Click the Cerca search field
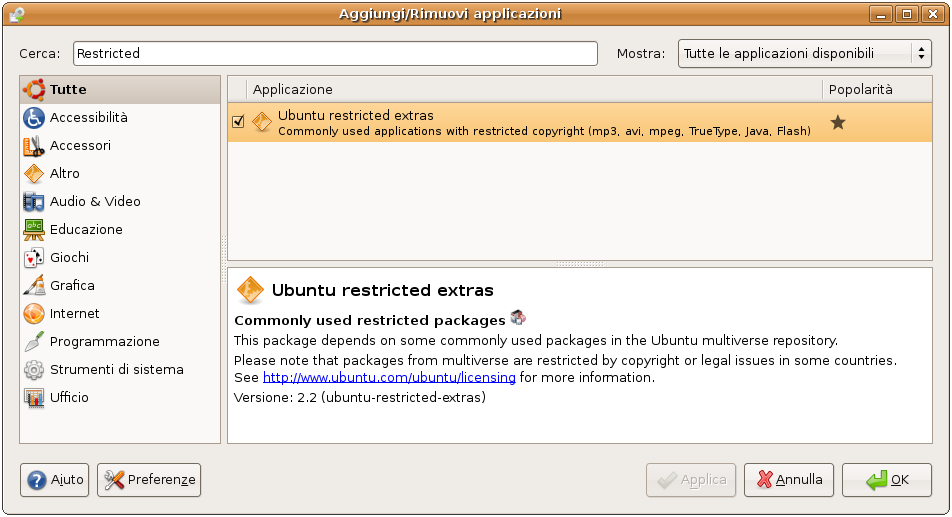 [335, 54]
